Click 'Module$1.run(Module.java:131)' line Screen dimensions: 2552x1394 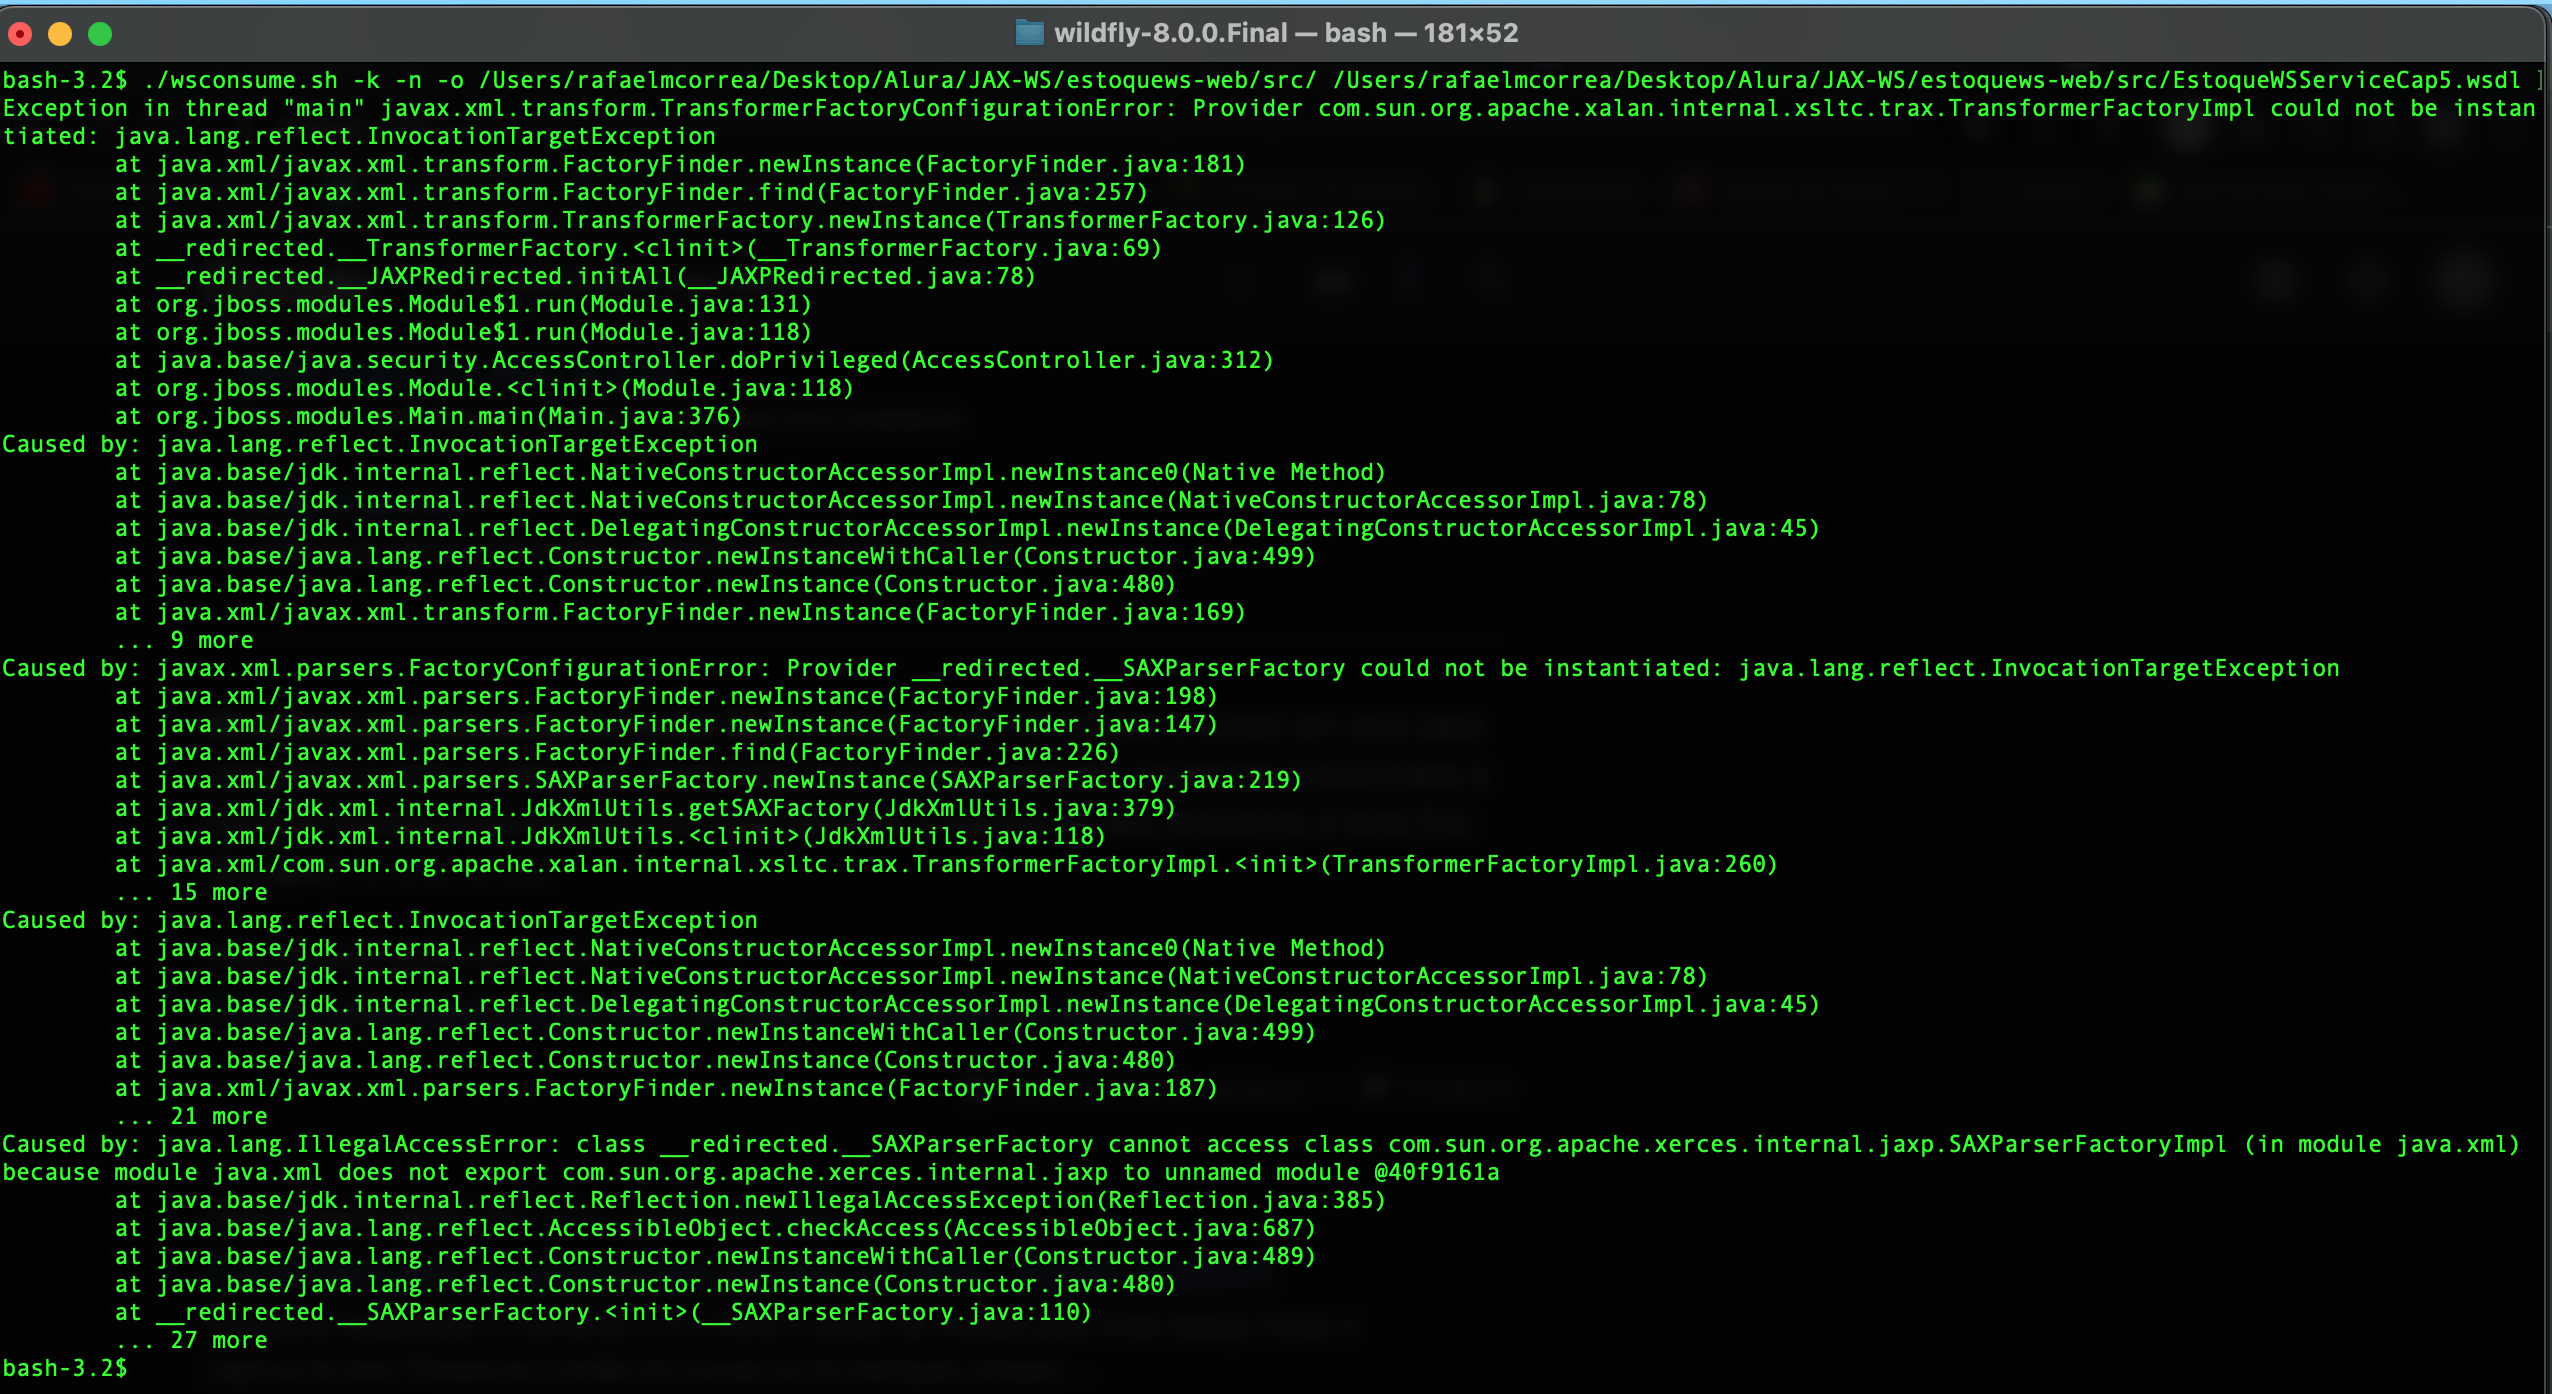463,304
